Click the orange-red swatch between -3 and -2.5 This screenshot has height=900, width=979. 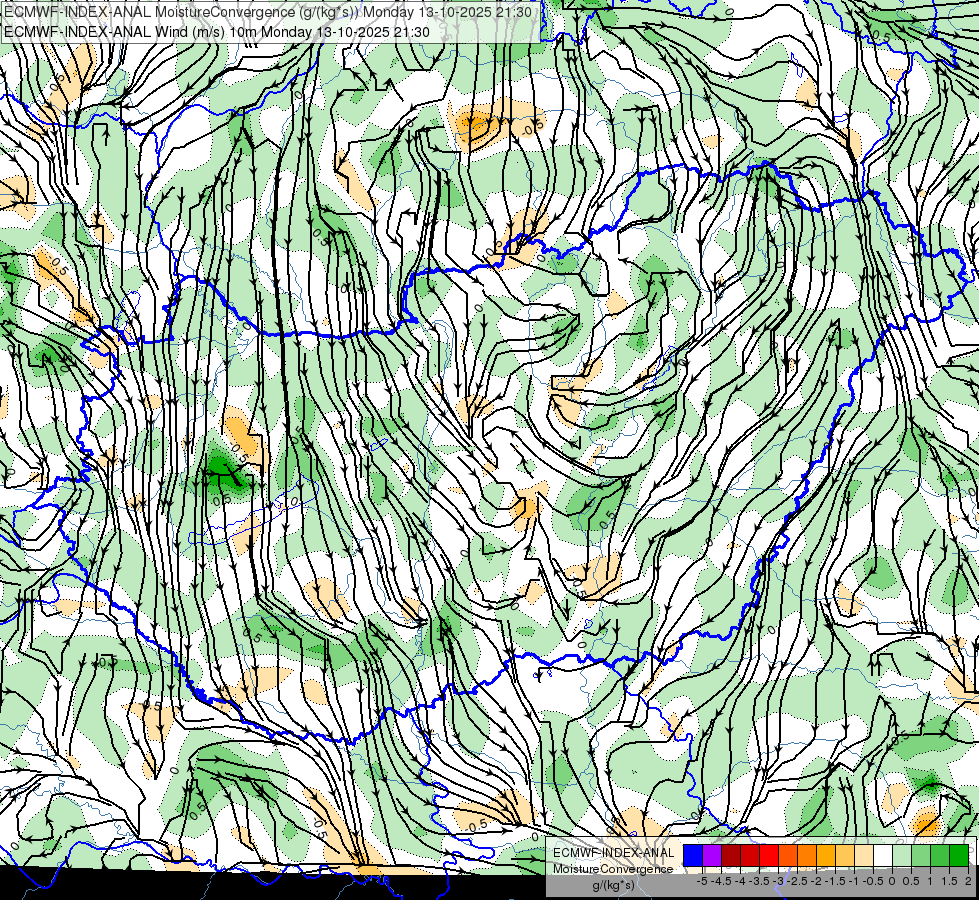click(x=788, y=856)
